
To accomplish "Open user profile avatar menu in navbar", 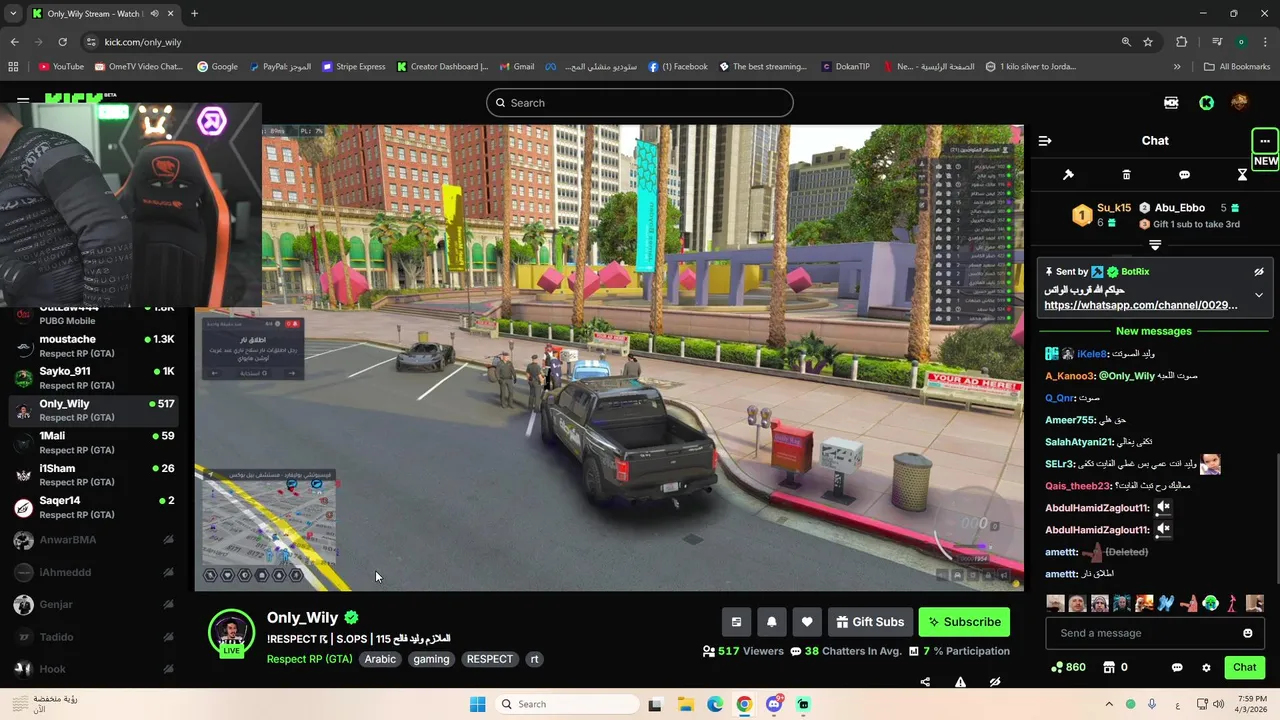I will coord(1240,103).
